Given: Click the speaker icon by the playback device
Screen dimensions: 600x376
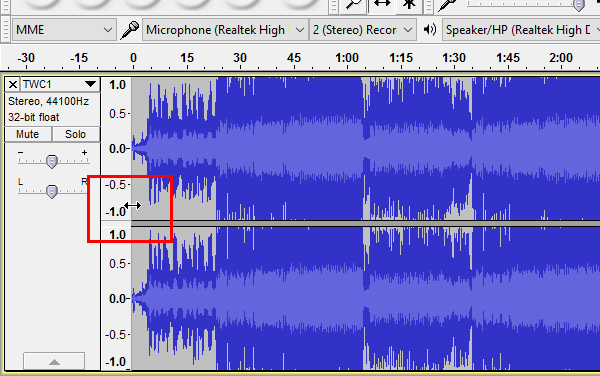Looking at the screenshot, I should (430, 29).
